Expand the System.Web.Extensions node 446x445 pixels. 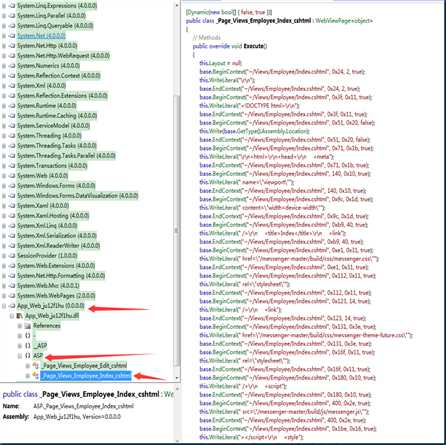point(4,266)
